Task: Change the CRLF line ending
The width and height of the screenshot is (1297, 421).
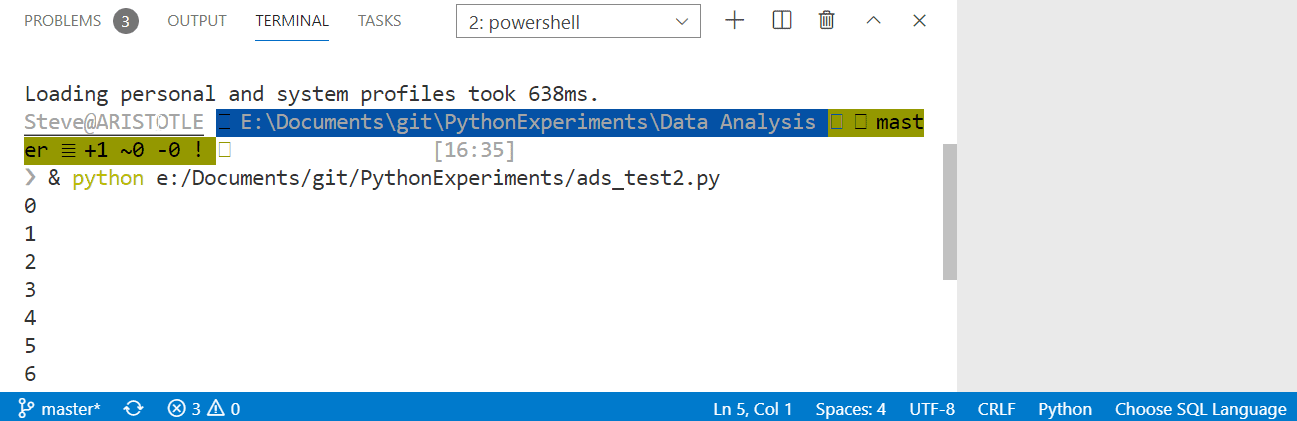Action: point(996,408)
